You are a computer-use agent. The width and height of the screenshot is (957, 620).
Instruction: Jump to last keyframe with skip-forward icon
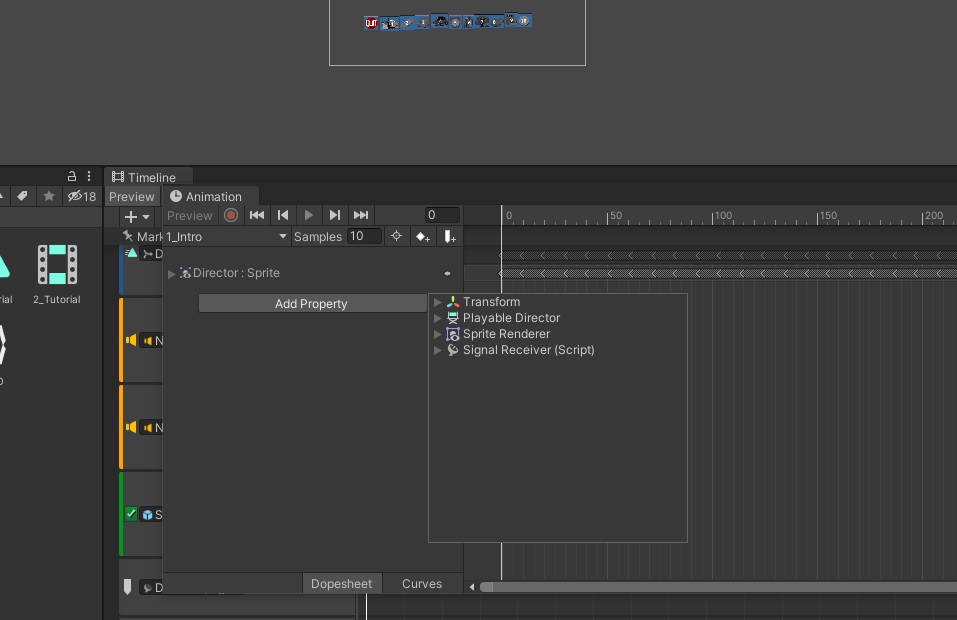[x=361, y=215]
